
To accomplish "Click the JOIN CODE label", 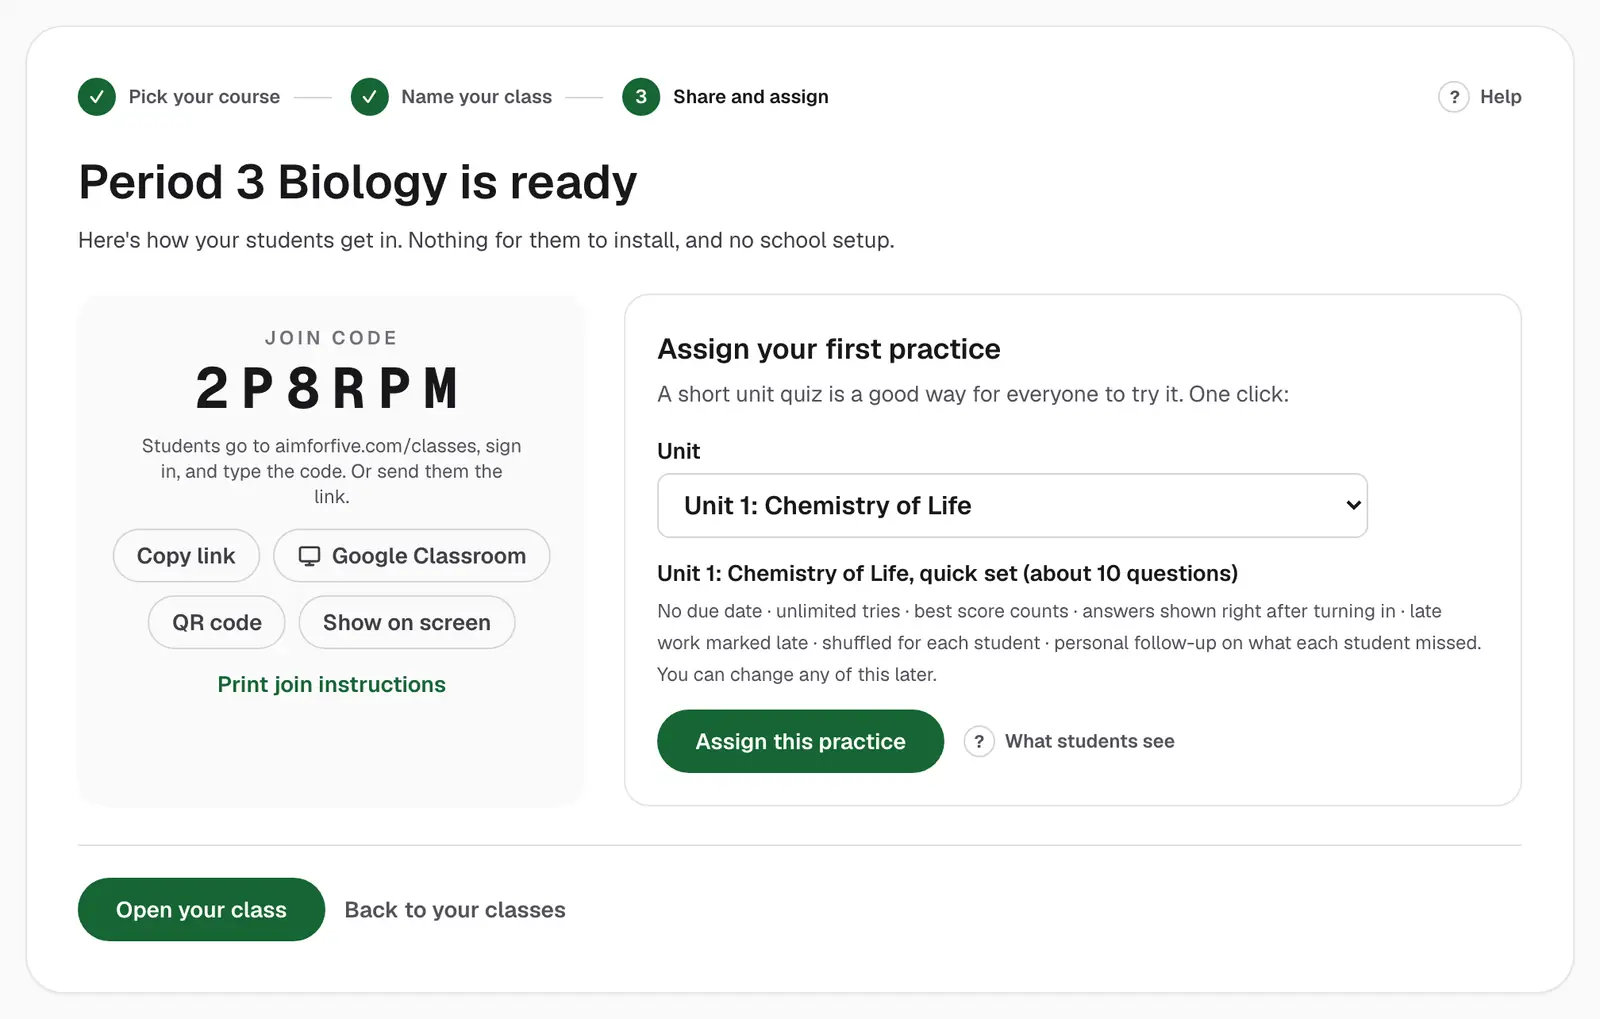I will [x=331, y=338].
